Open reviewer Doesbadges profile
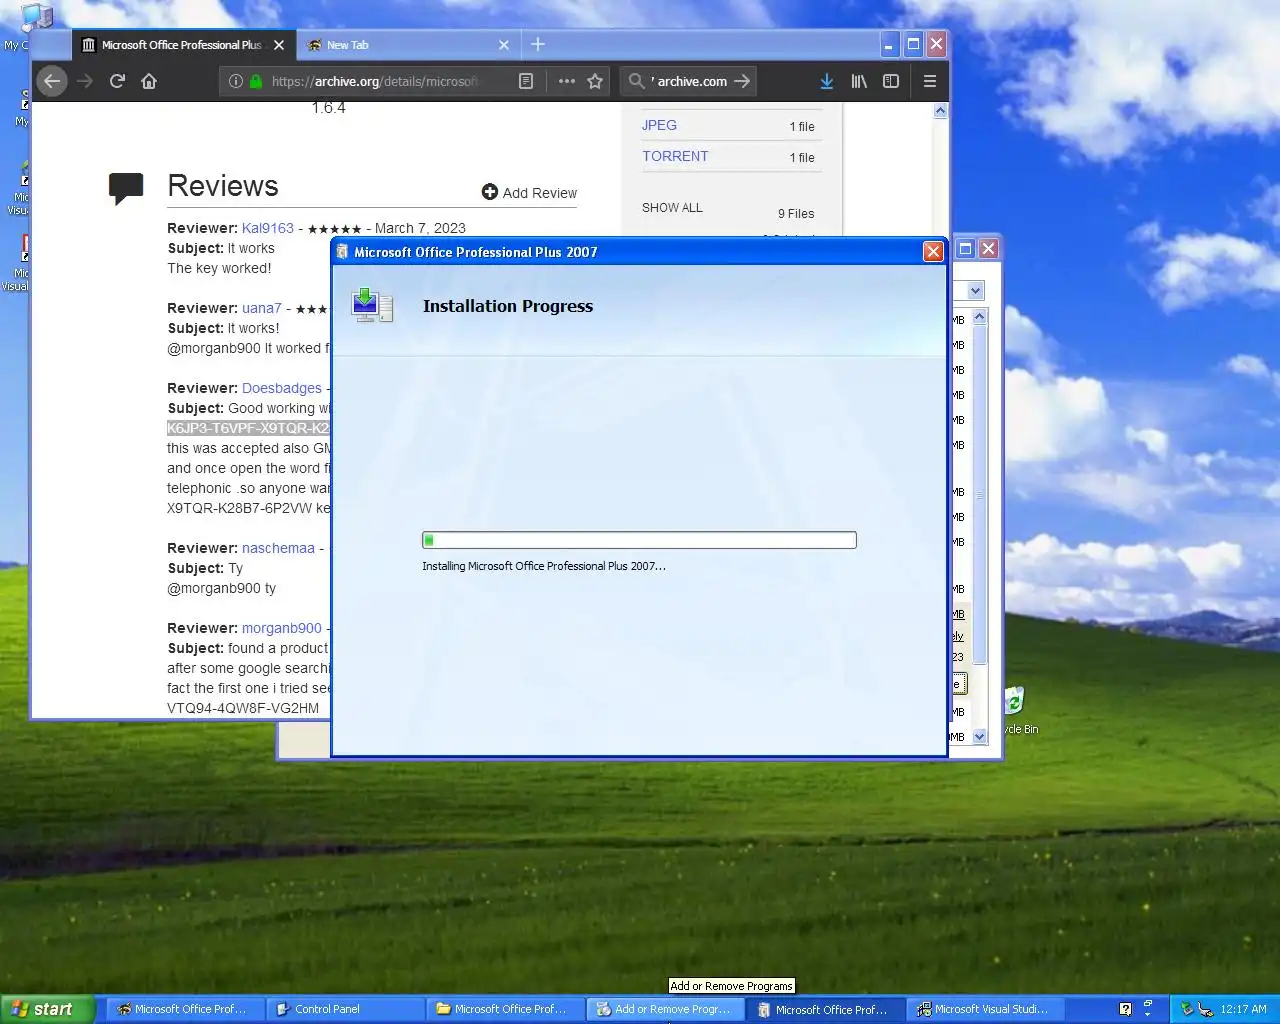 [282, 388]
